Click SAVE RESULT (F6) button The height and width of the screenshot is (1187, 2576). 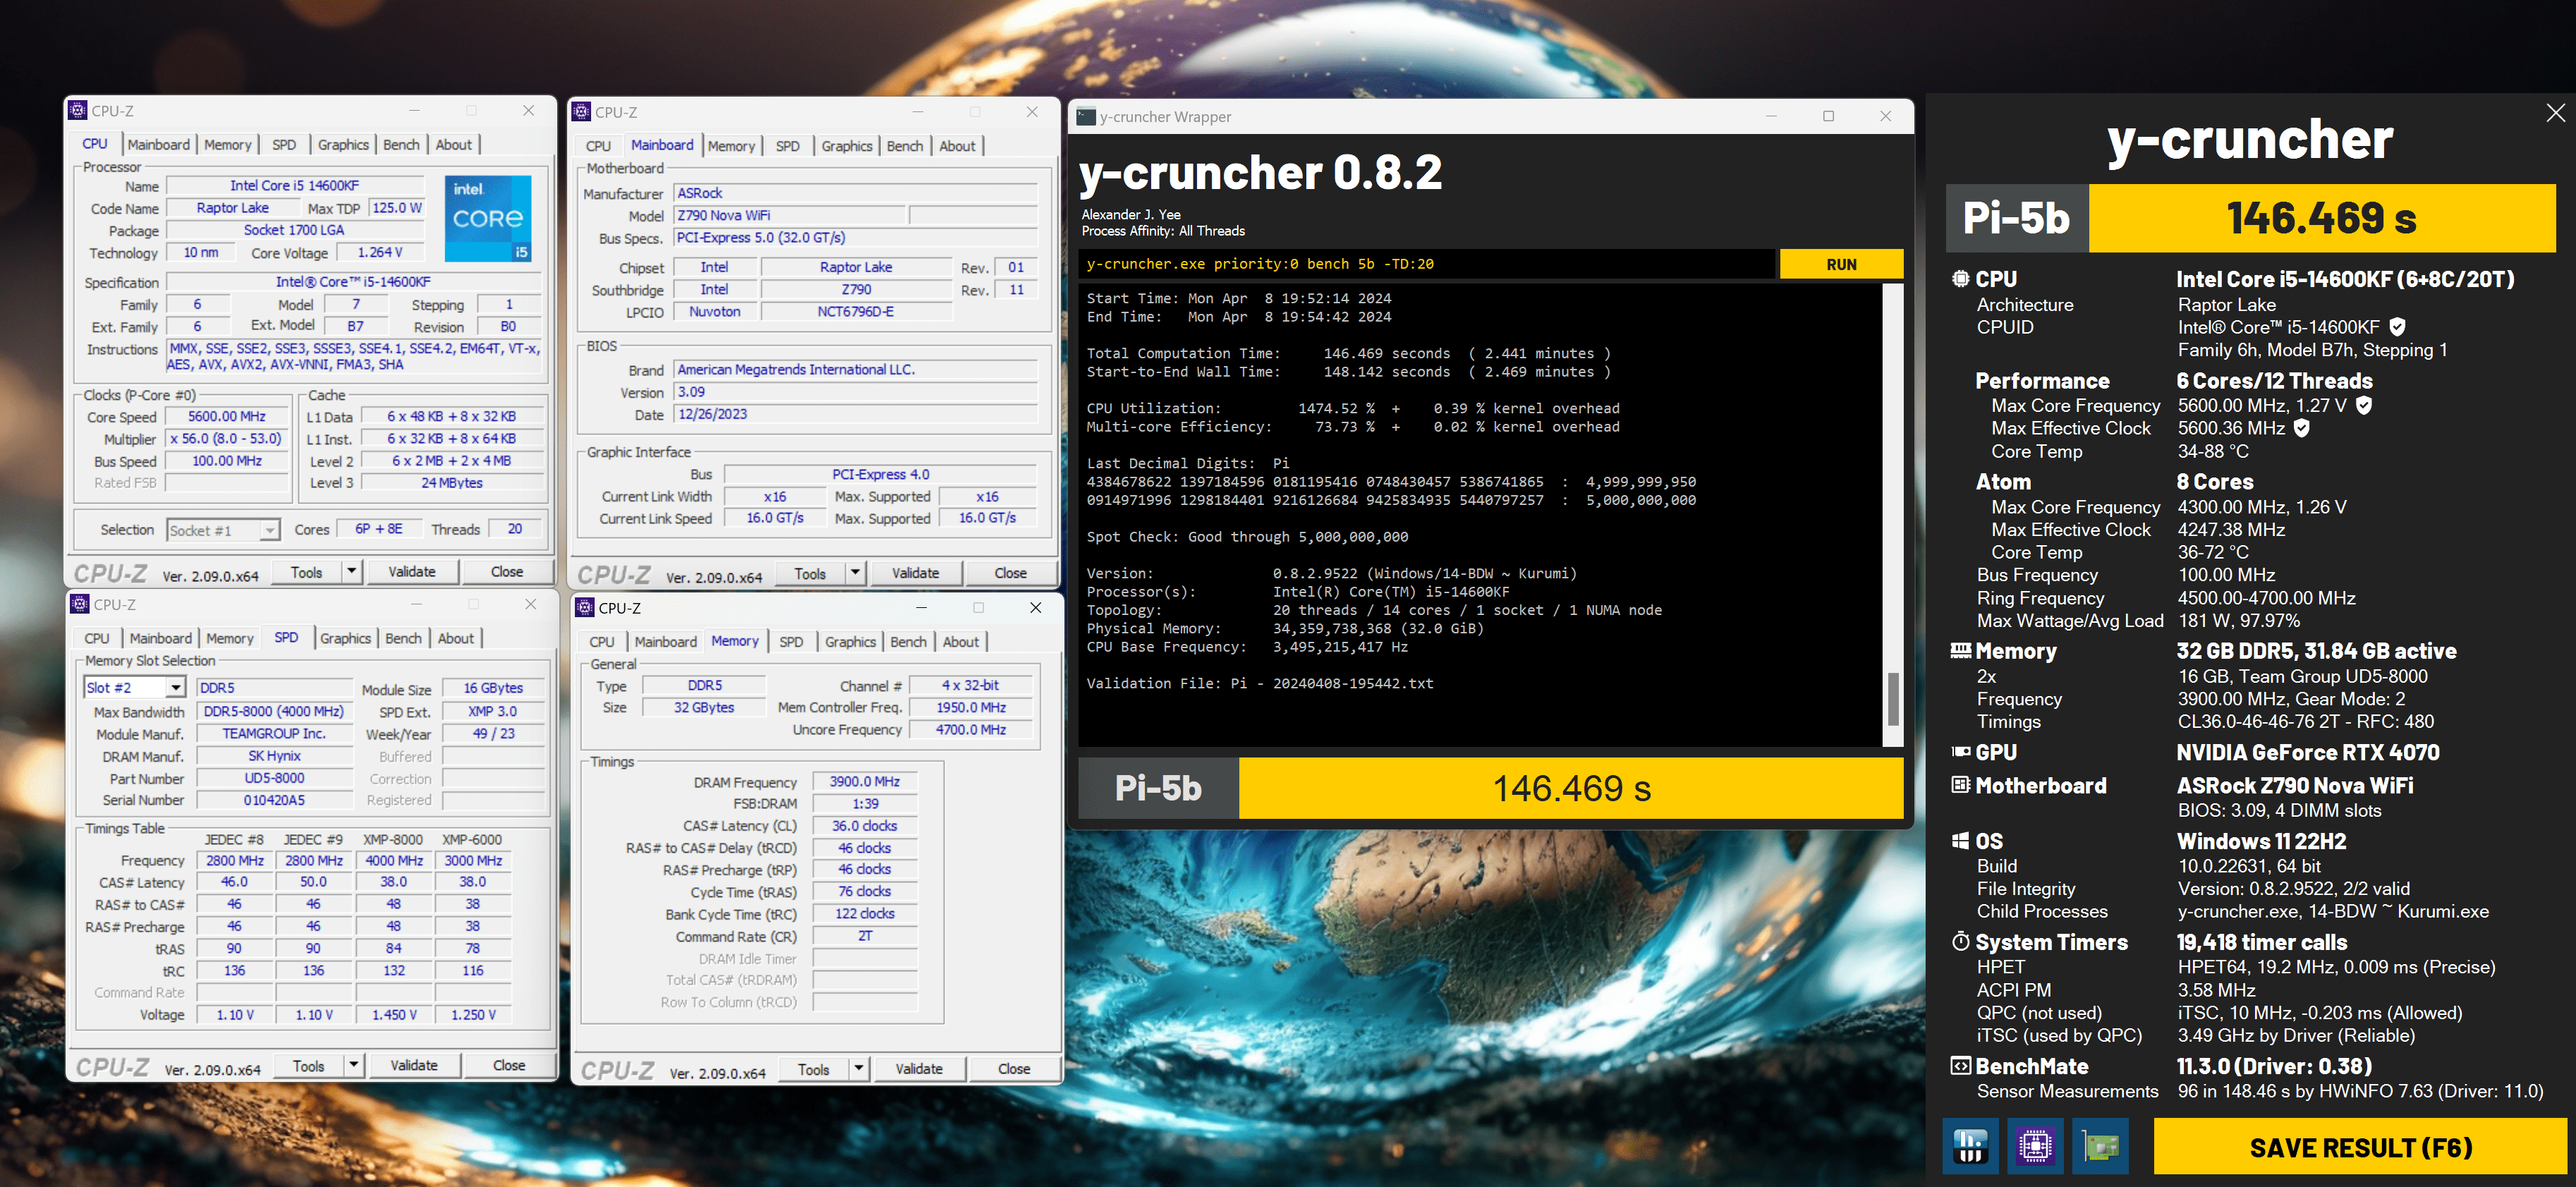click(2359, 1147)
